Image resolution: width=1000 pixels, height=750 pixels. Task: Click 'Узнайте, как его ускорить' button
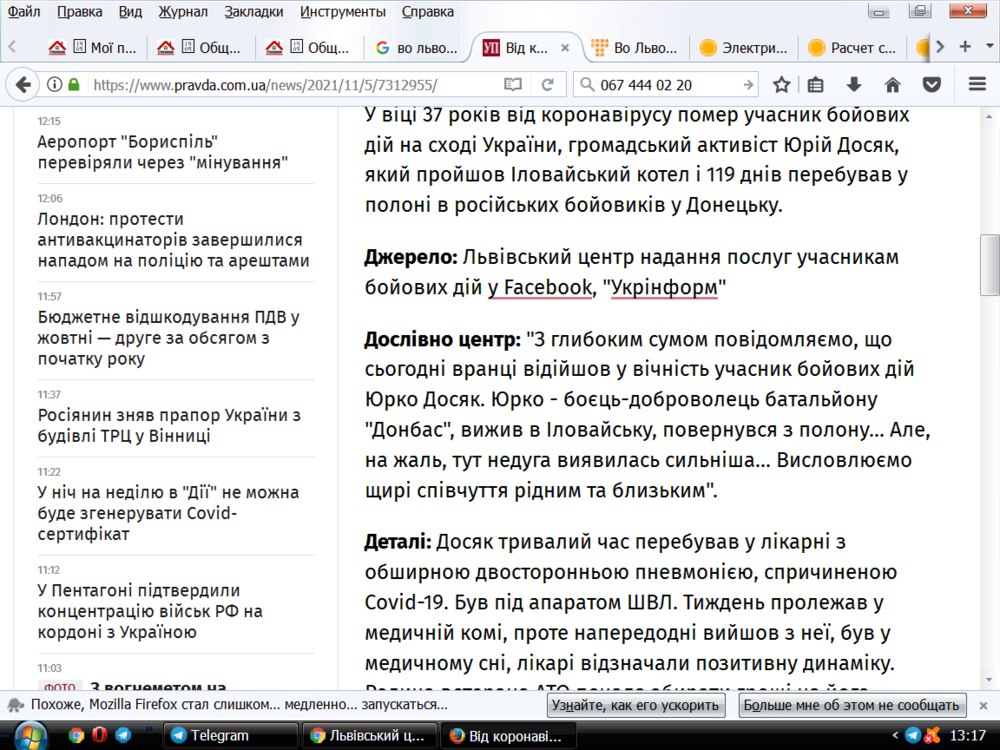coord(636,705)
